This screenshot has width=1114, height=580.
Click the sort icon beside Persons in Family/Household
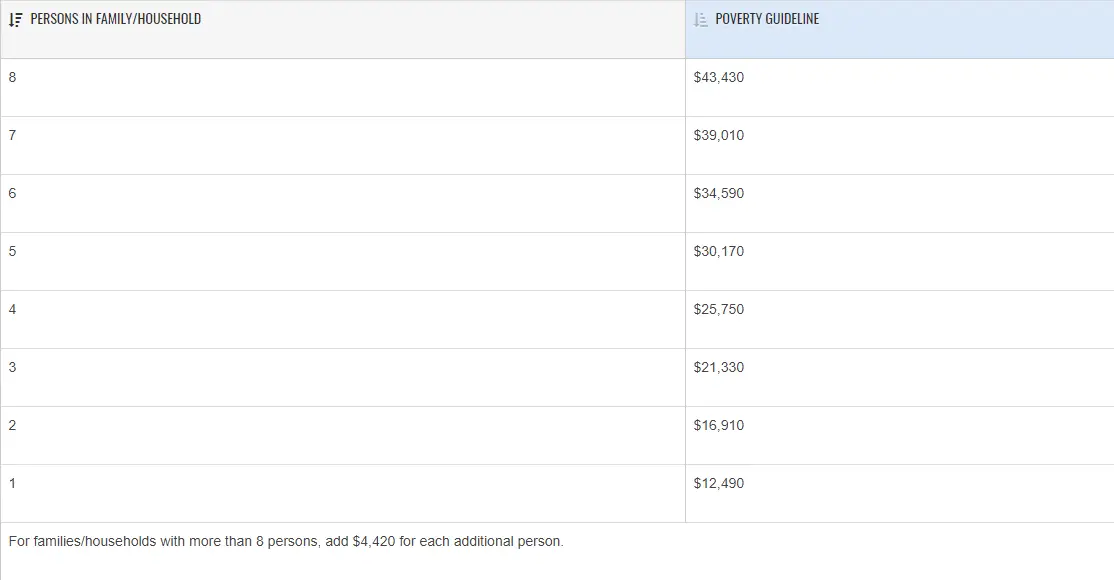(x=15, y=19)
